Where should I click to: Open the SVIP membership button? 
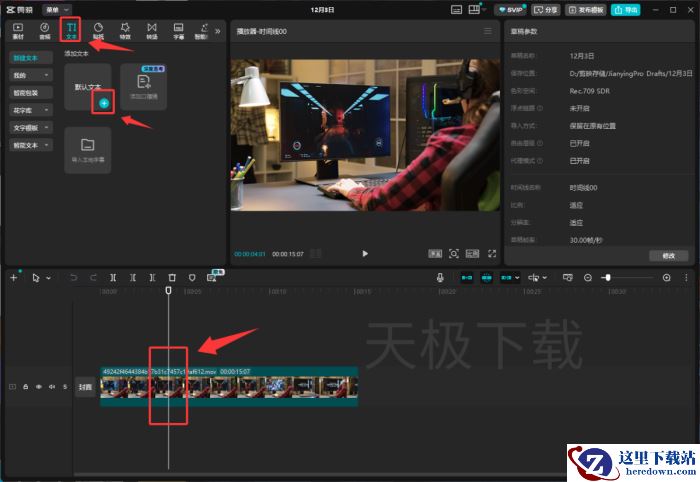tap(511, 10)
